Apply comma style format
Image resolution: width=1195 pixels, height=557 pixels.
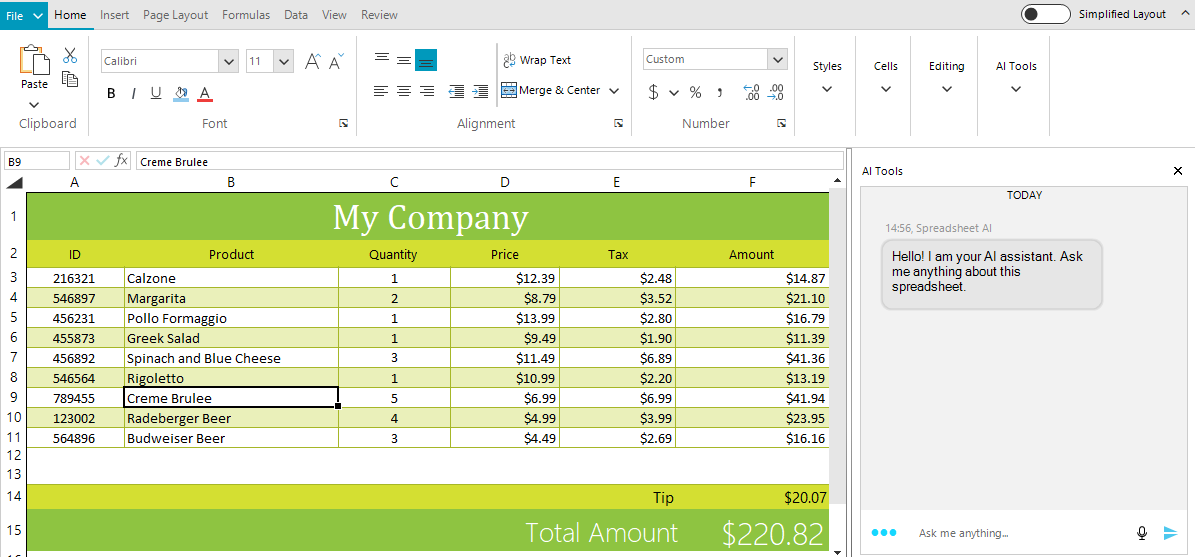719,92
